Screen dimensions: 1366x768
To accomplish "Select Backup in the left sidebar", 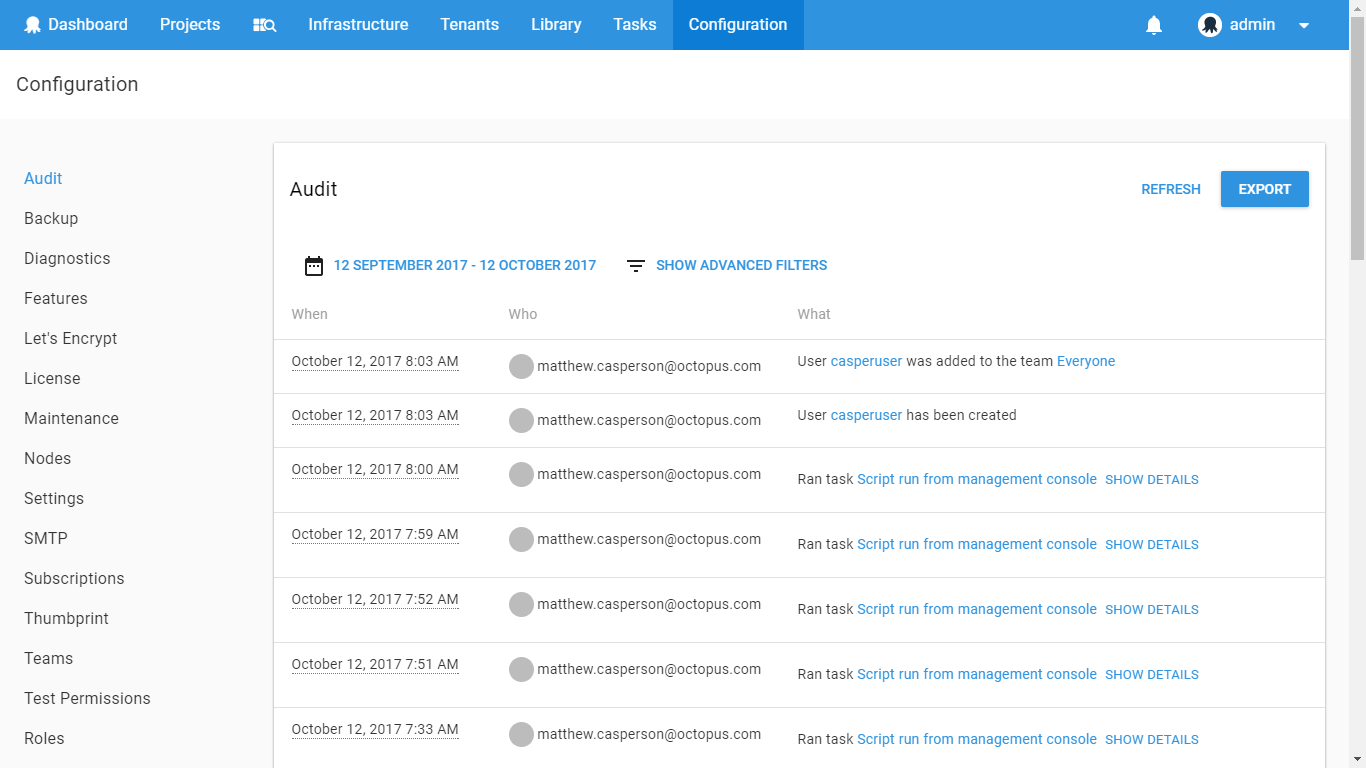I will 51,218.
